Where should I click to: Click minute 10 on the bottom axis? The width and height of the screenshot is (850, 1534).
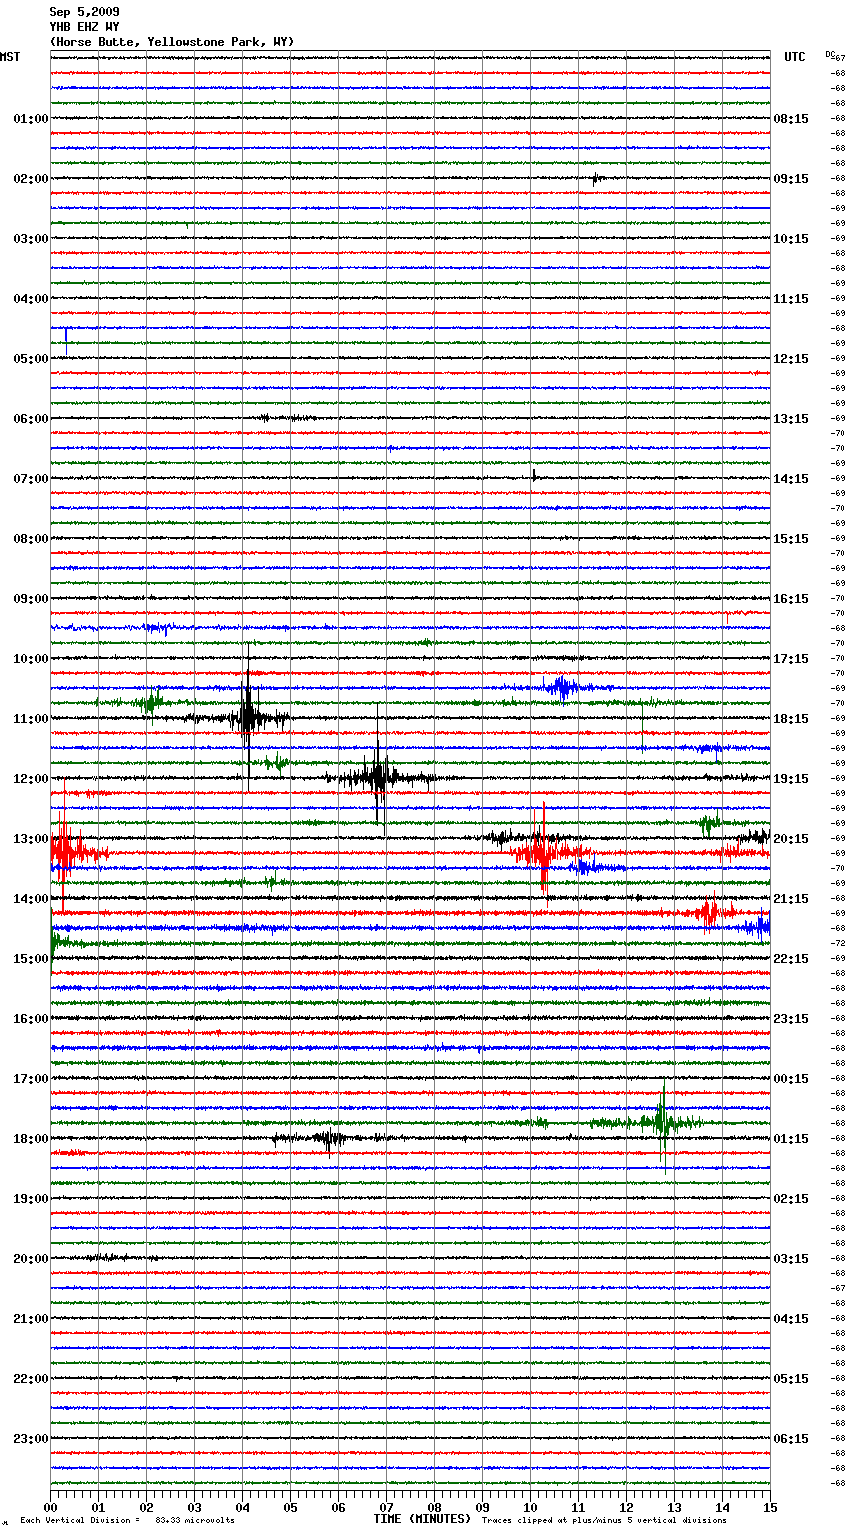pos(530,1507)
